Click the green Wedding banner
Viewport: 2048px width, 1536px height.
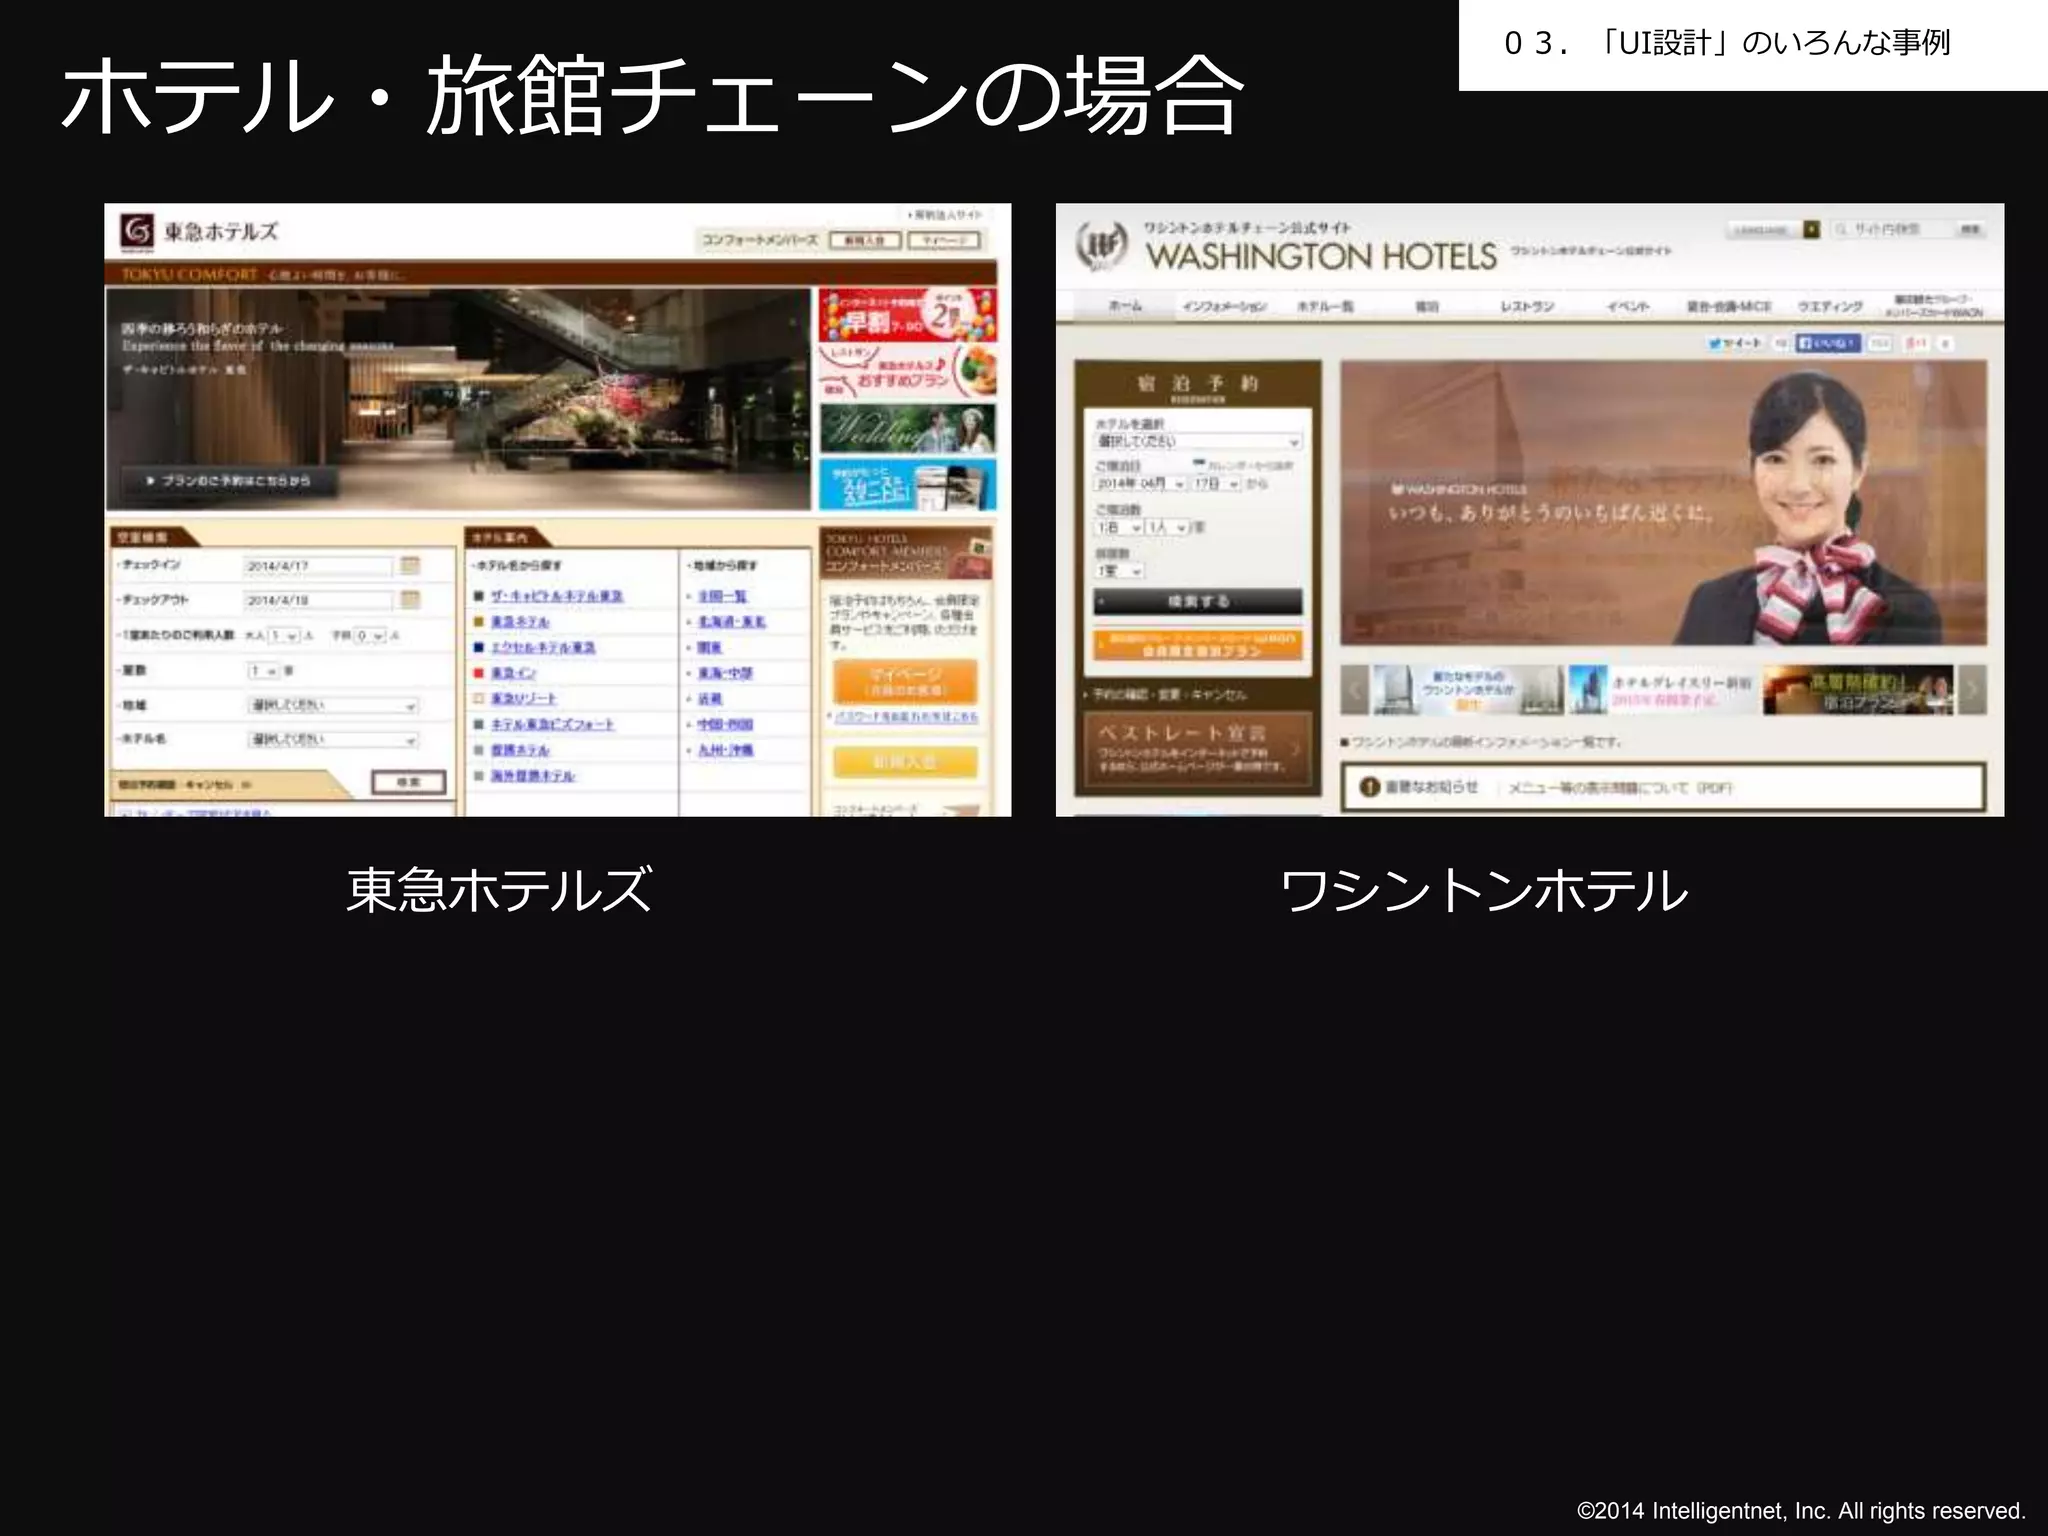[x=908, y=428]
